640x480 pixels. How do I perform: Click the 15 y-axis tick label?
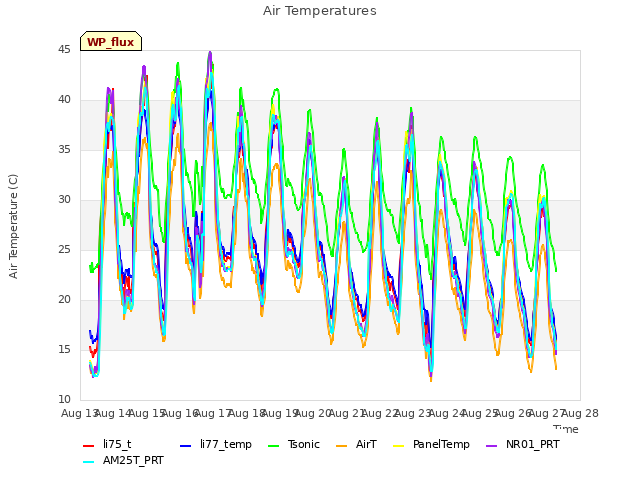64,350
